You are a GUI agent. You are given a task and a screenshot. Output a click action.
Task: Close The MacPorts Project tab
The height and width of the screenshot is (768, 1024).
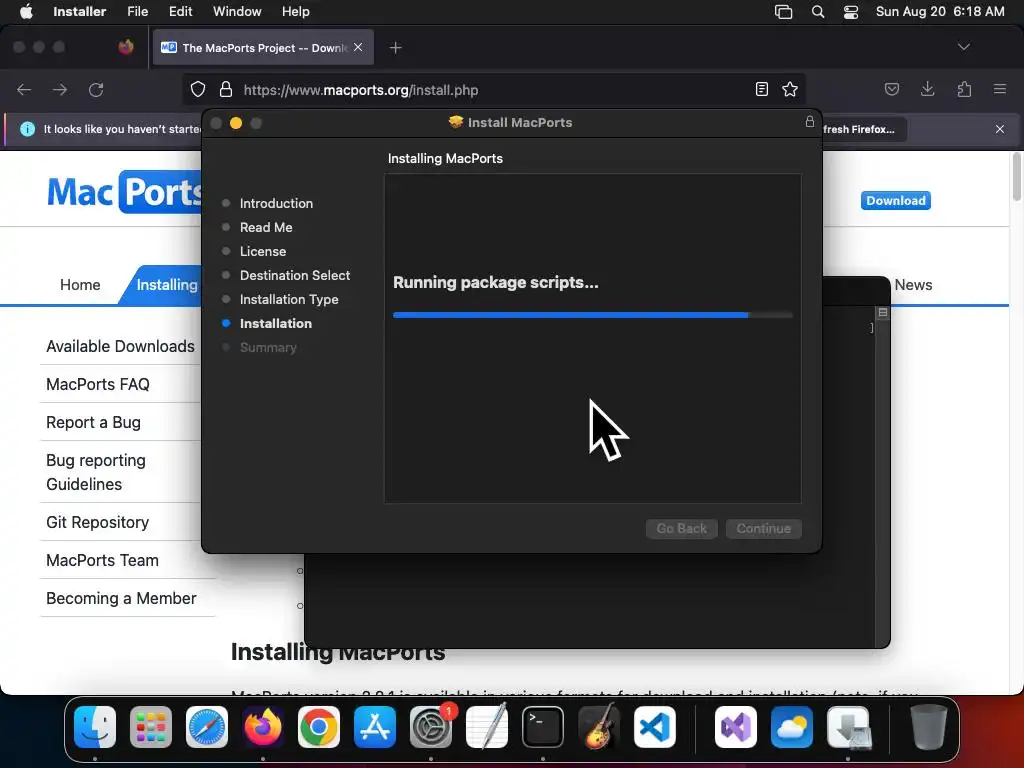pos(358,47)
